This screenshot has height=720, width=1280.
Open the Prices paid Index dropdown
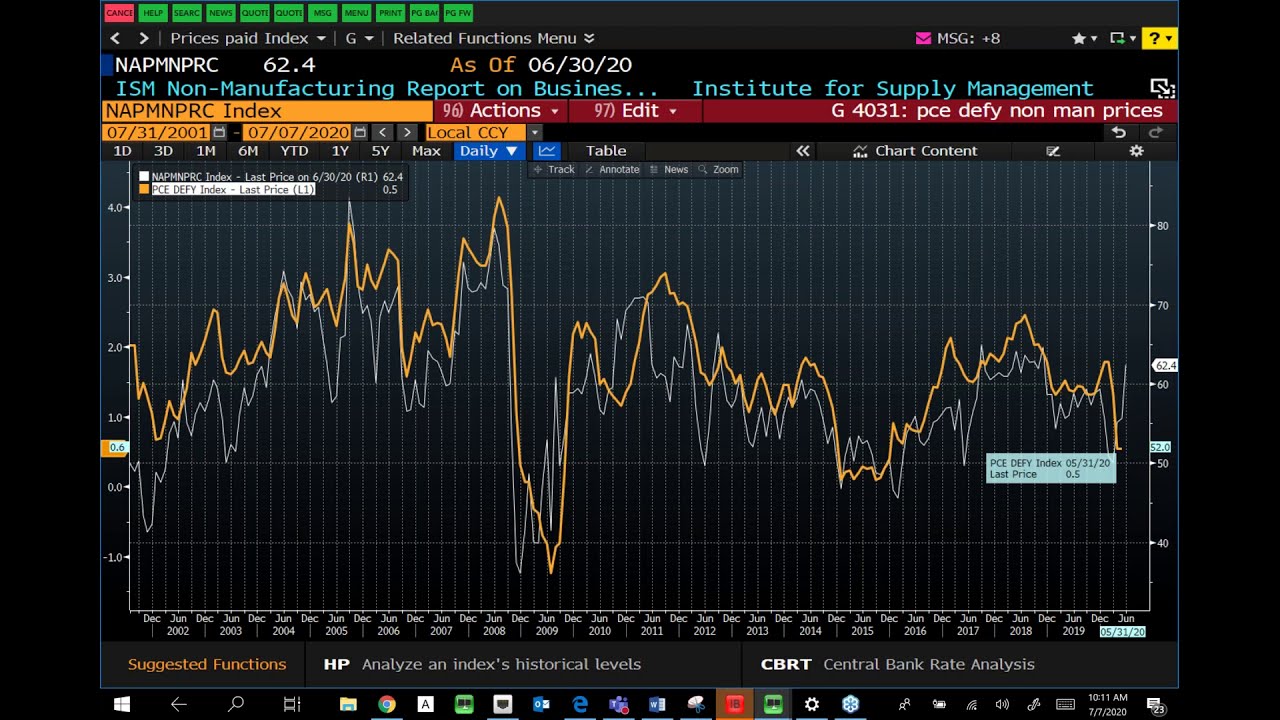pyautogui.click(x=248, y=38)
